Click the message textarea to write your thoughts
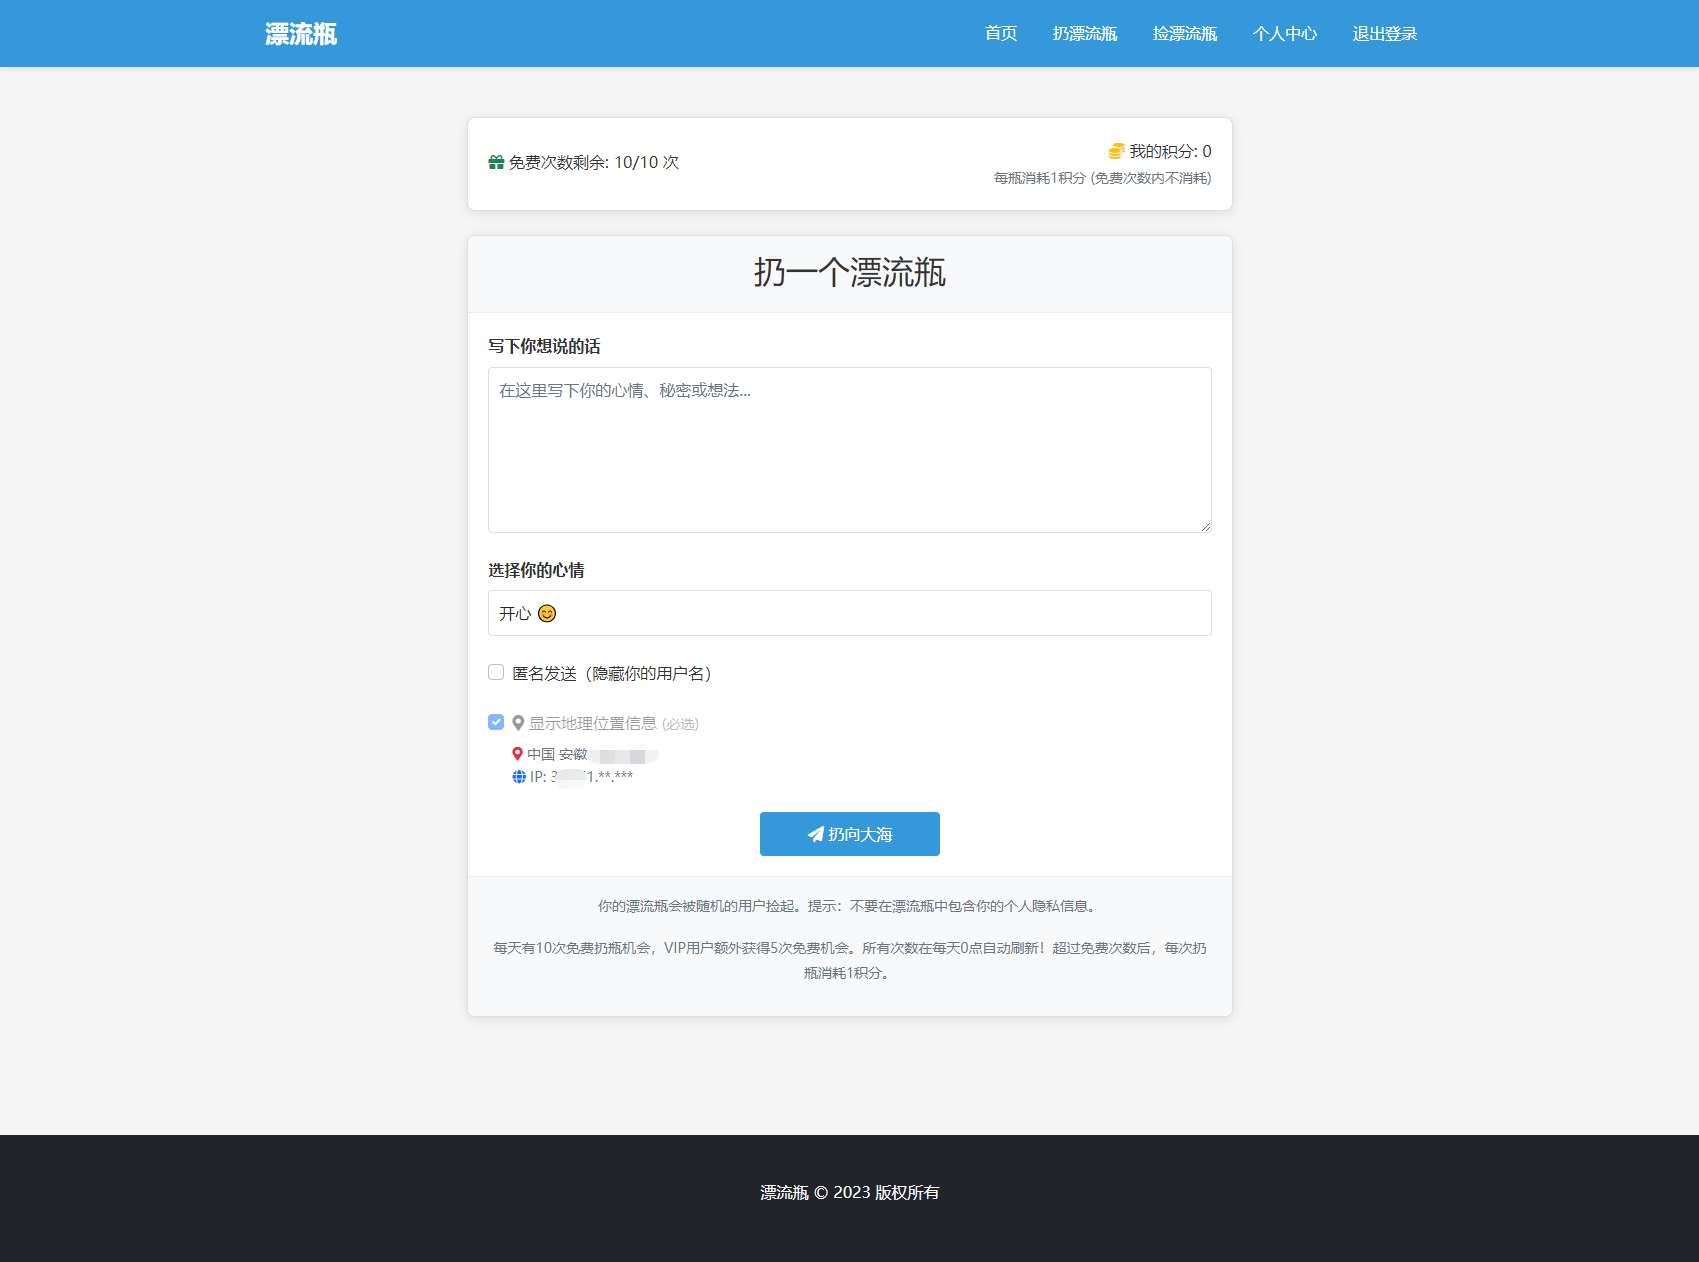This screenshot has width=1699, height=1262. tap(849, 449)
